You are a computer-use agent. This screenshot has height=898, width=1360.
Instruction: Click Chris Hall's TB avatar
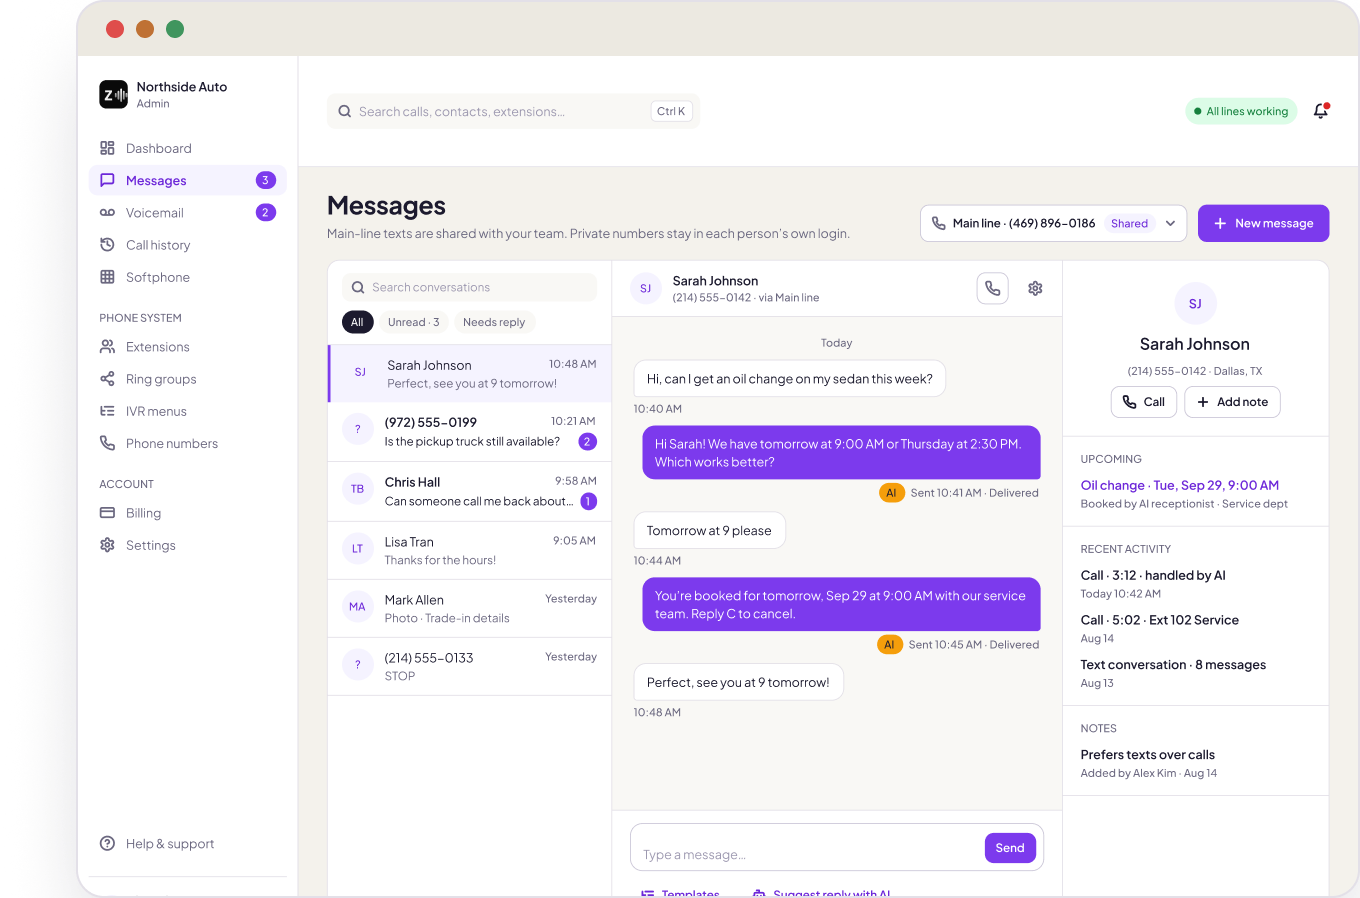(357, 489)
